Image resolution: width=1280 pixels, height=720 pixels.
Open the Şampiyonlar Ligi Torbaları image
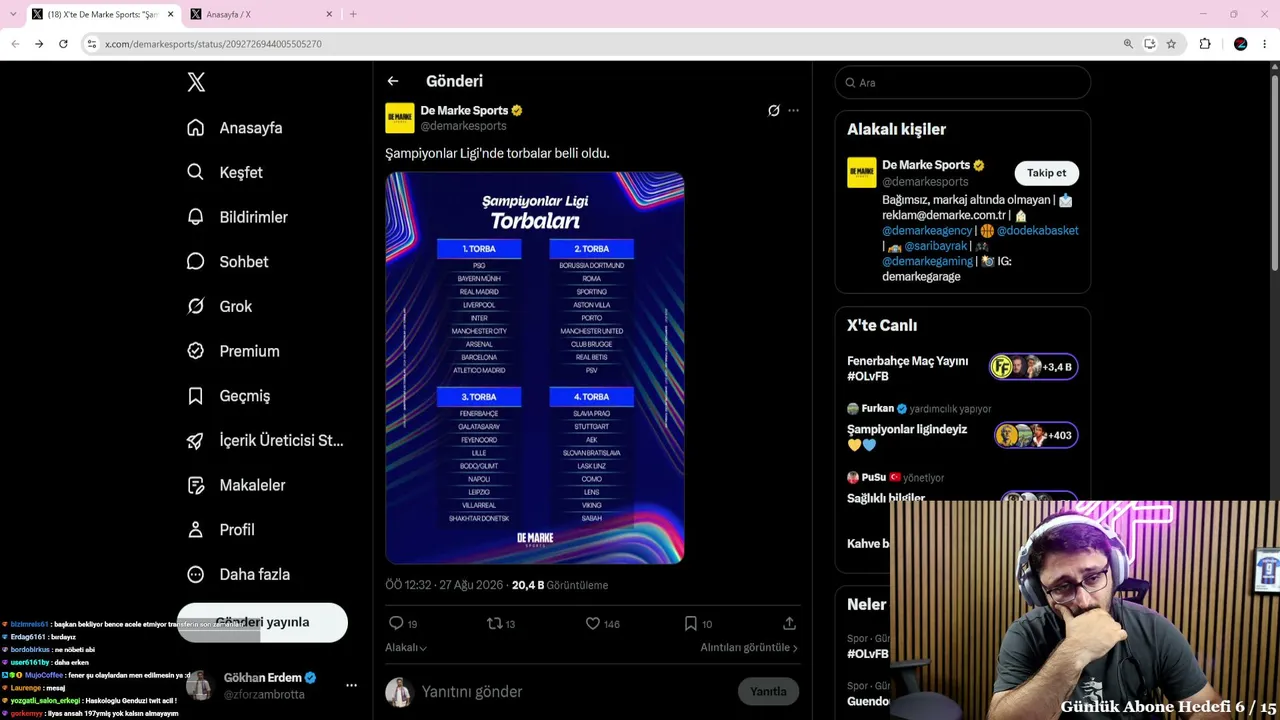(535, 368)
